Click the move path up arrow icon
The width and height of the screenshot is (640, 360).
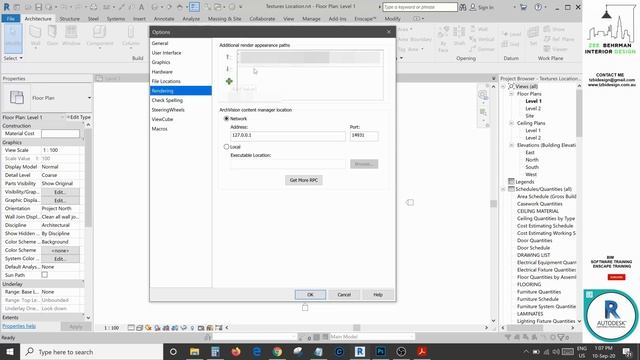(x=228, y=57)
